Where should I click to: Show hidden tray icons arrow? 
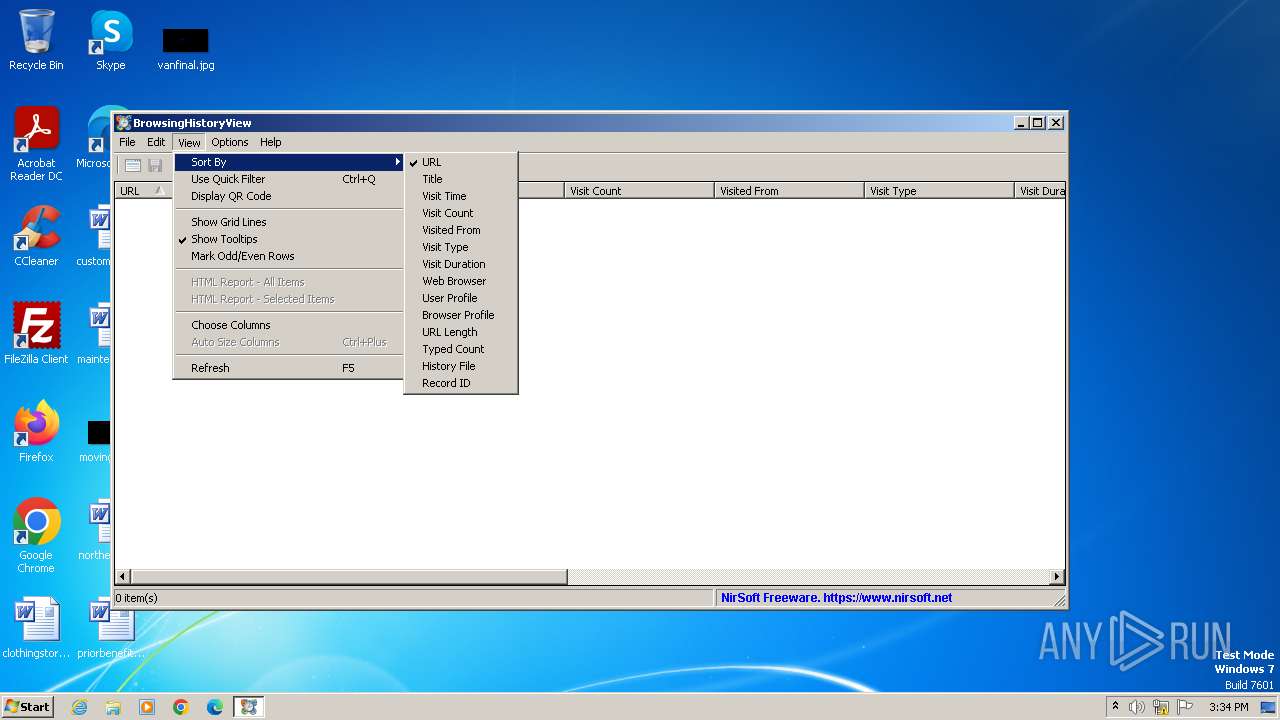tap(1115, 706)
